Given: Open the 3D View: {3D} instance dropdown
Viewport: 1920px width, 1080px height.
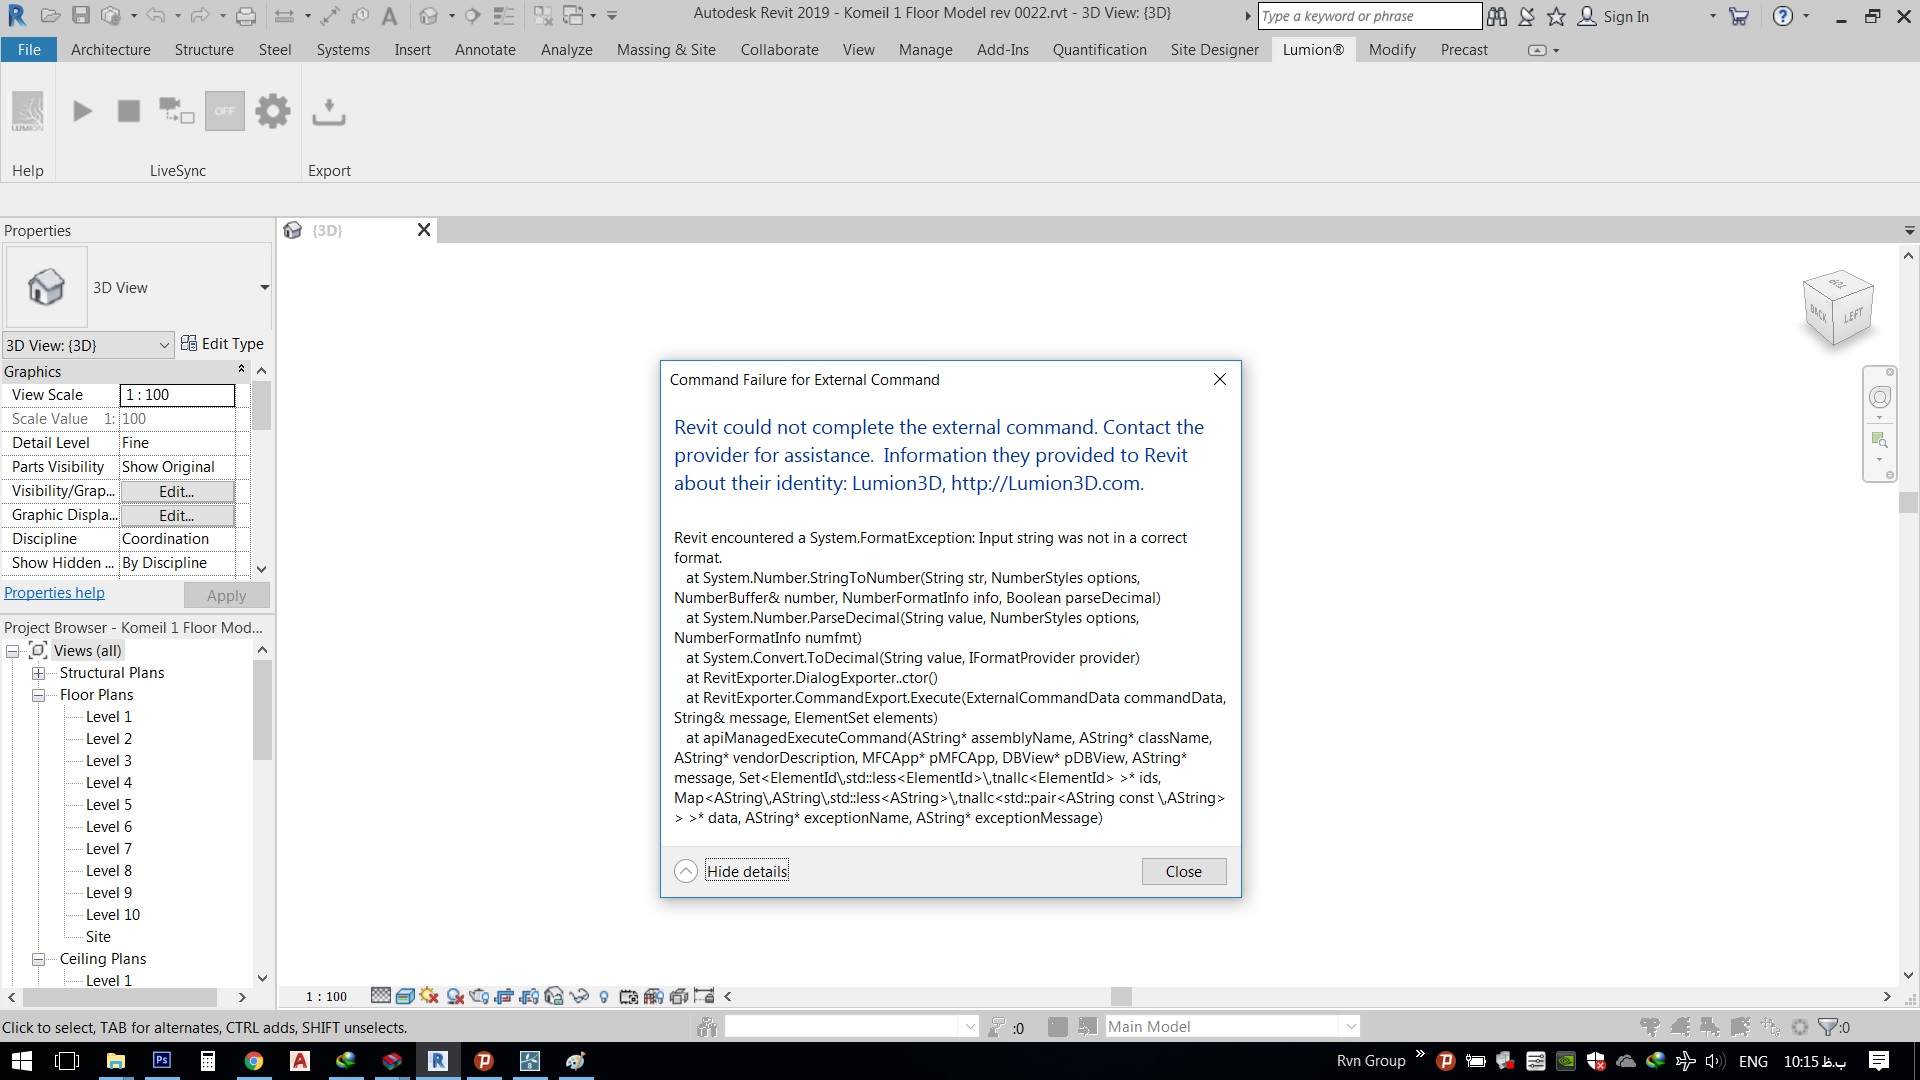Looking at the screenshot, I should [x=88, y=345].
